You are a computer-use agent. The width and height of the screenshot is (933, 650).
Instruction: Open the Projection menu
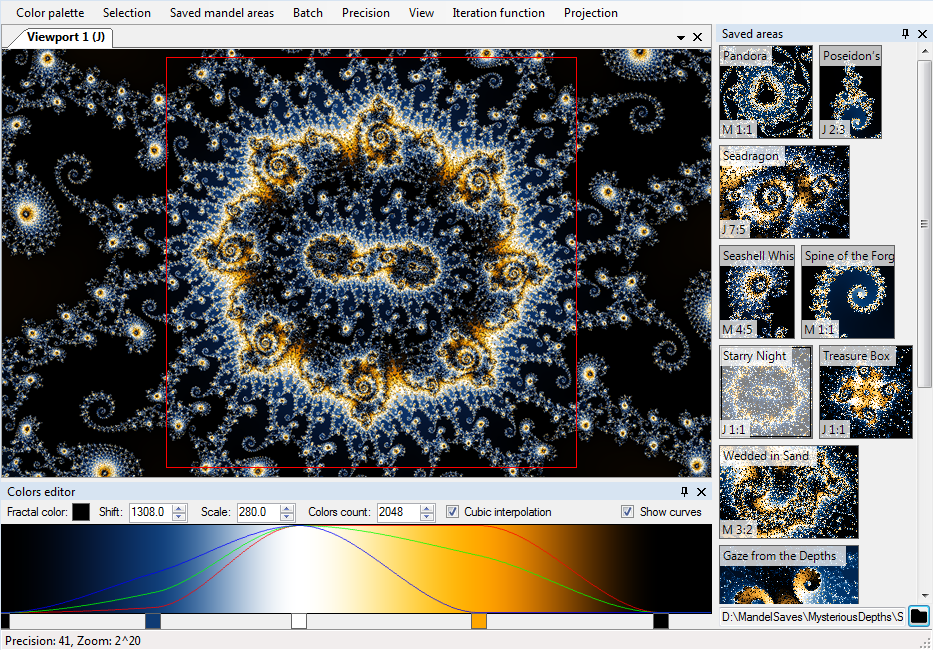pos(590,13)
